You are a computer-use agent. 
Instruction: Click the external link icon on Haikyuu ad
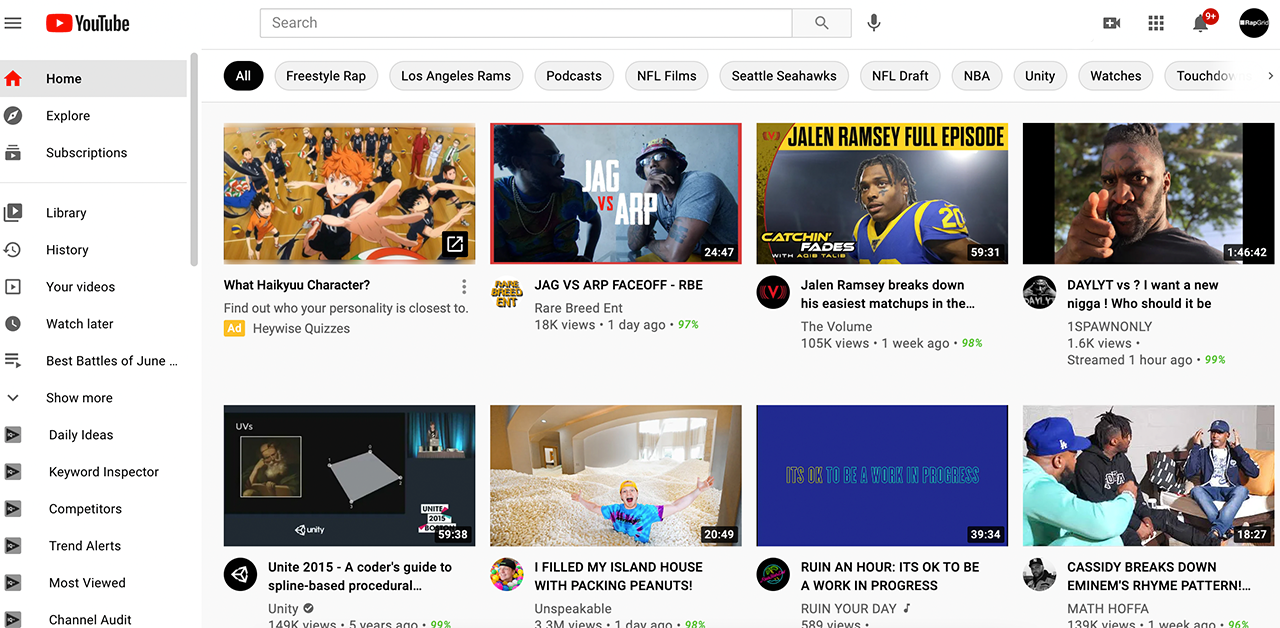click(x=455, y=243)
